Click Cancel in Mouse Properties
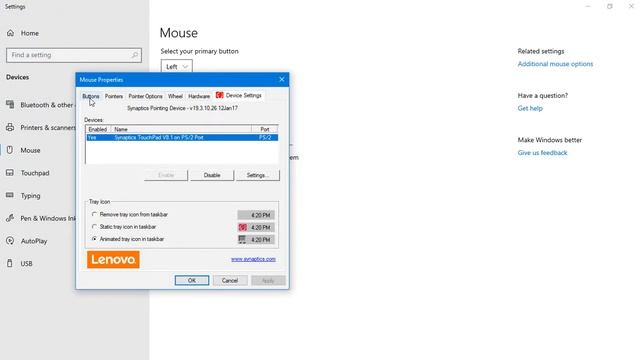The width and height of the screenshot is (640, 360). (x=230, y=280)
